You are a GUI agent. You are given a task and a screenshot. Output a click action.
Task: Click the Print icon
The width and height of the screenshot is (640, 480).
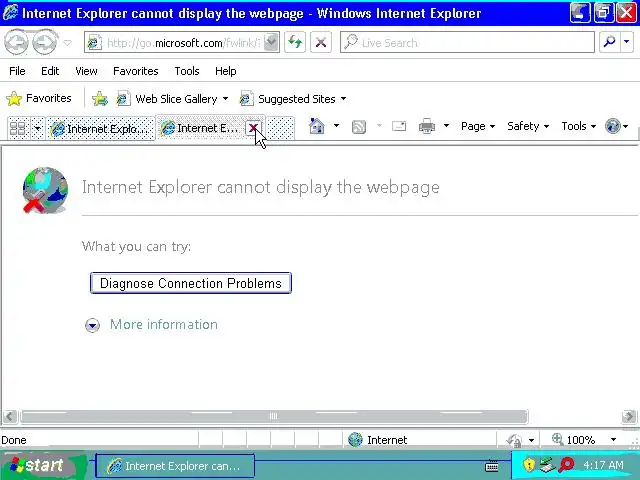(427, 127)
